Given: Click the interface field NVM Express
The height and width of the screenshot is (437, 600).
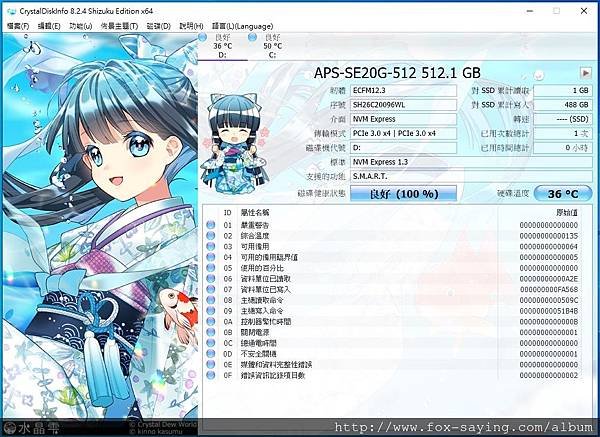Looking at the screenshot, I should click(404, 119).
